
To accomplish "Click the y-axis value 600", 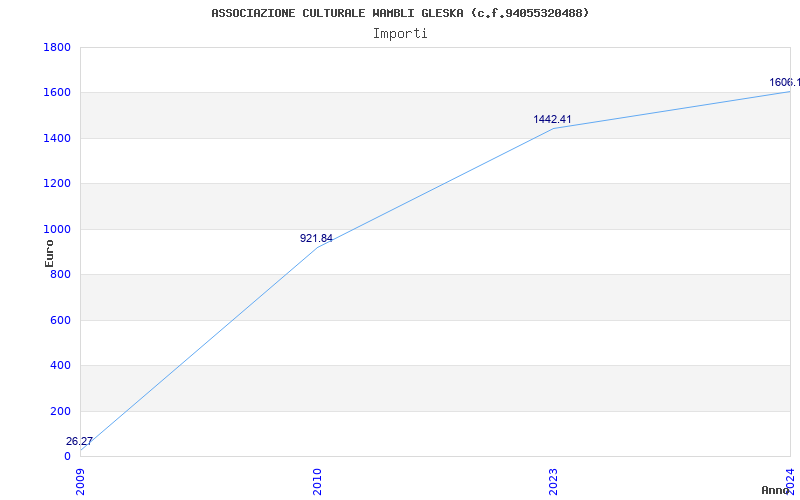I will tap(60, 320).
